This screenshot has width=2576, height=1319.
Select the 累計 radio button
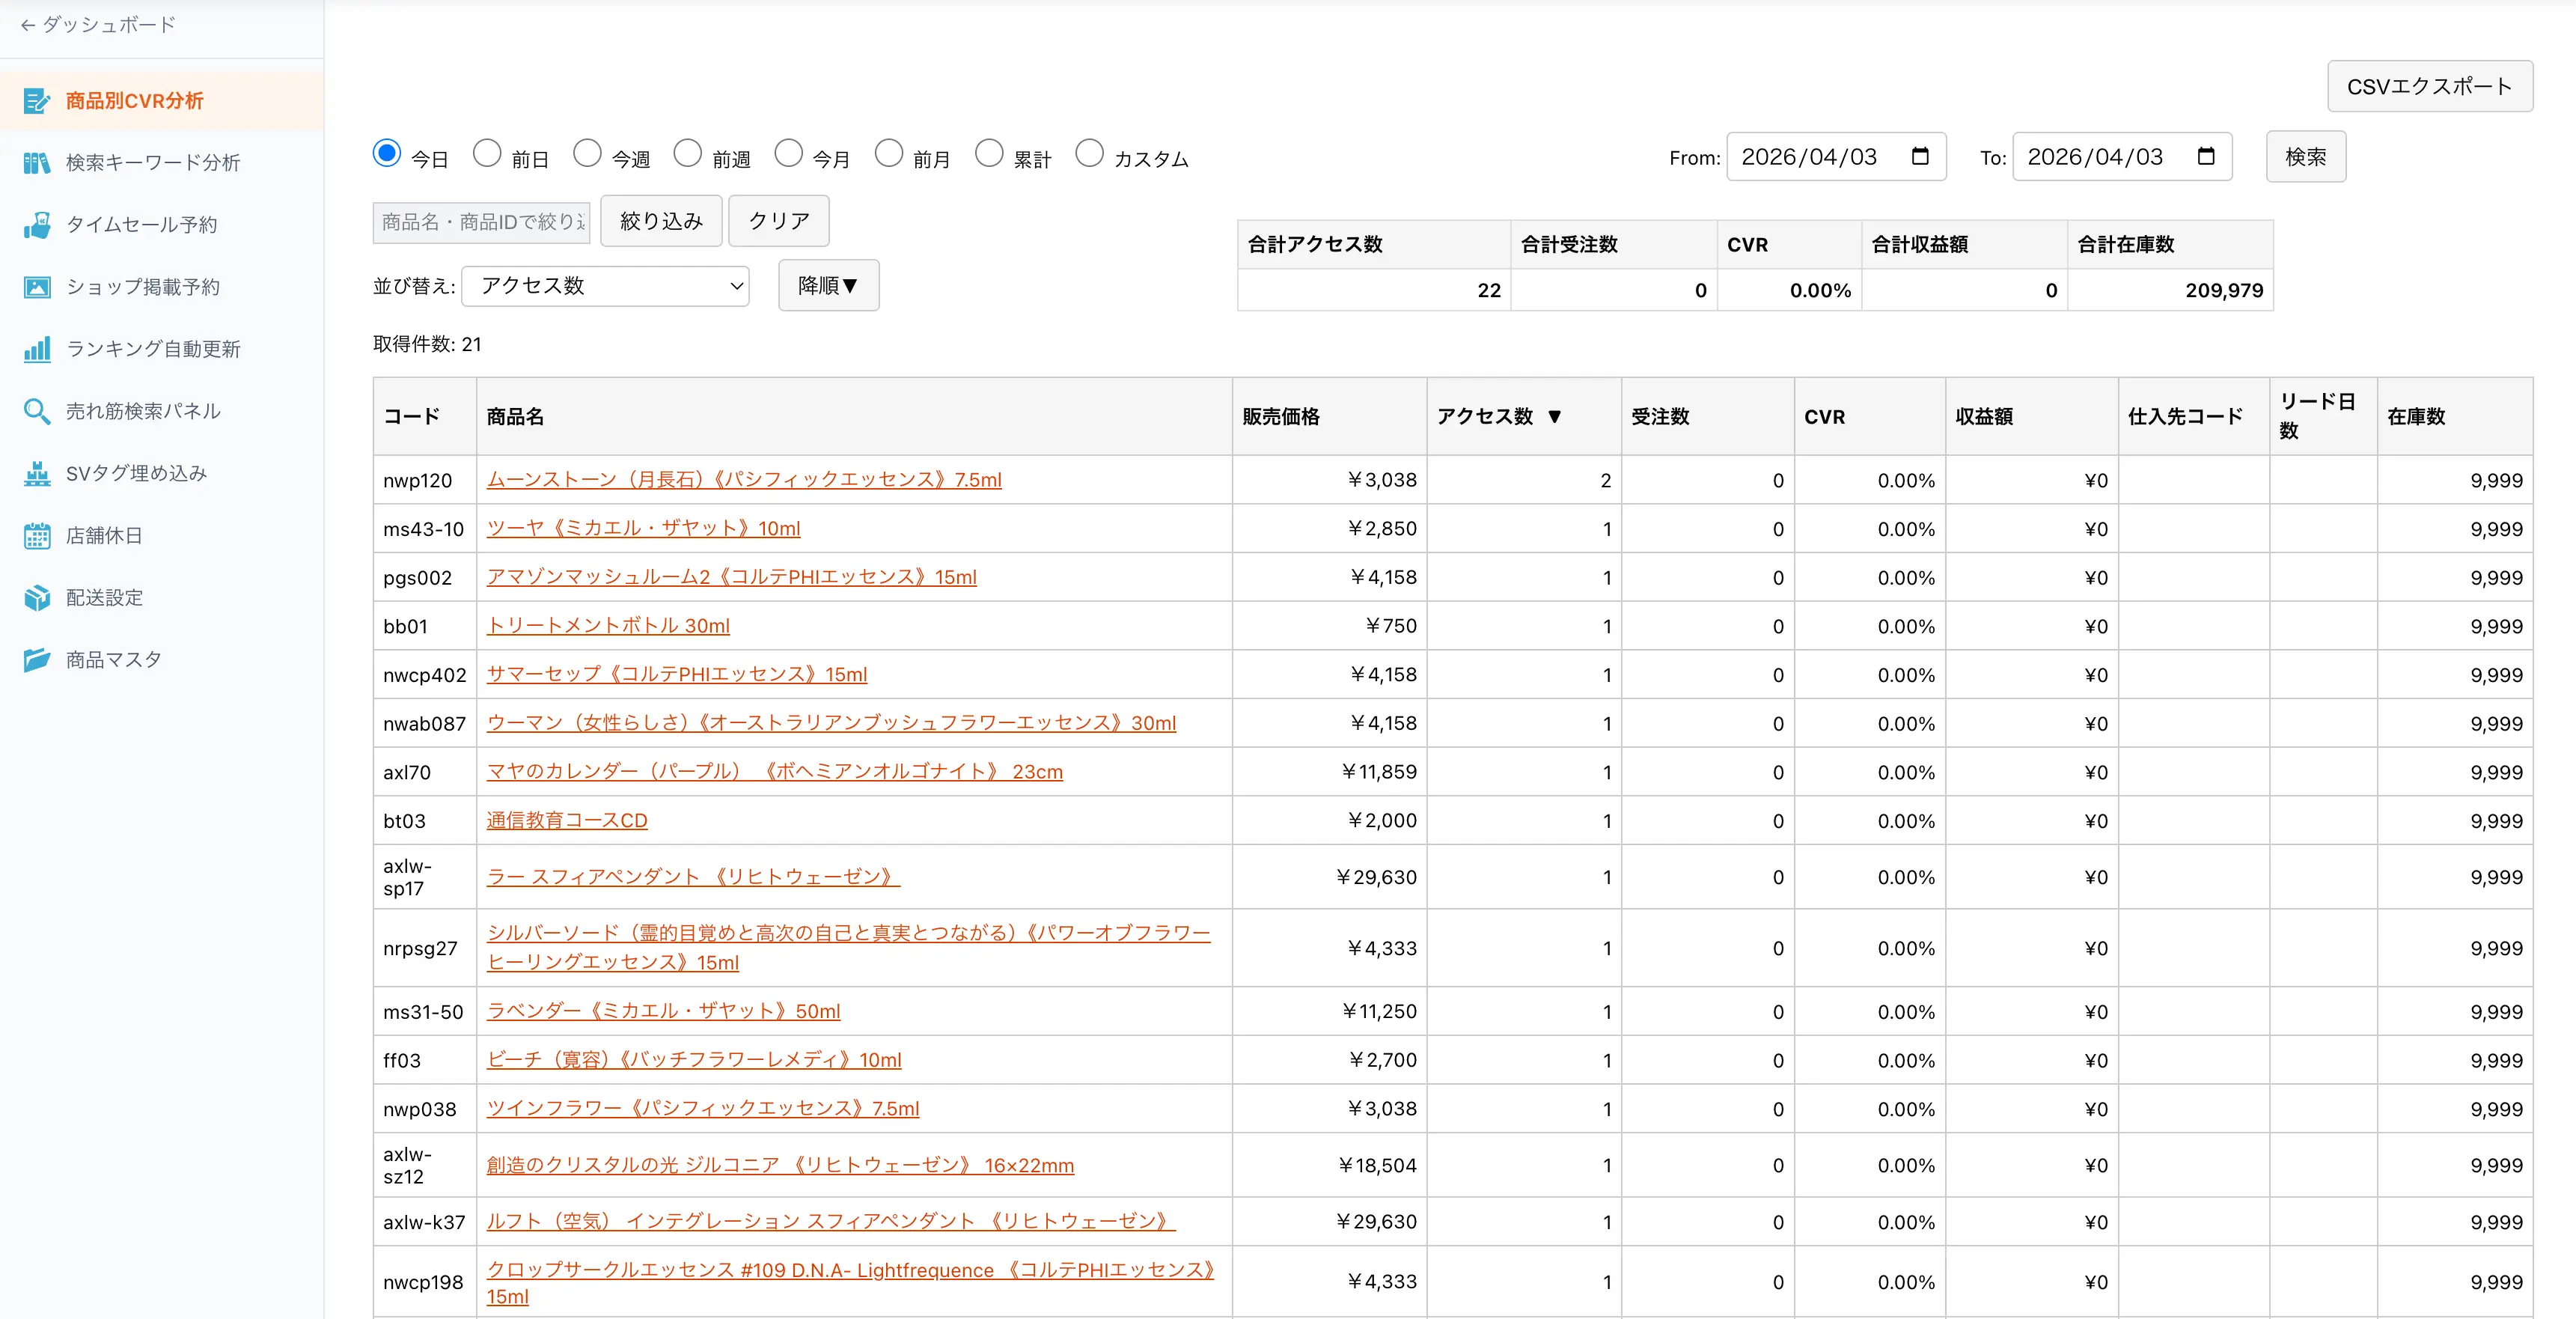tap(989, 153)
